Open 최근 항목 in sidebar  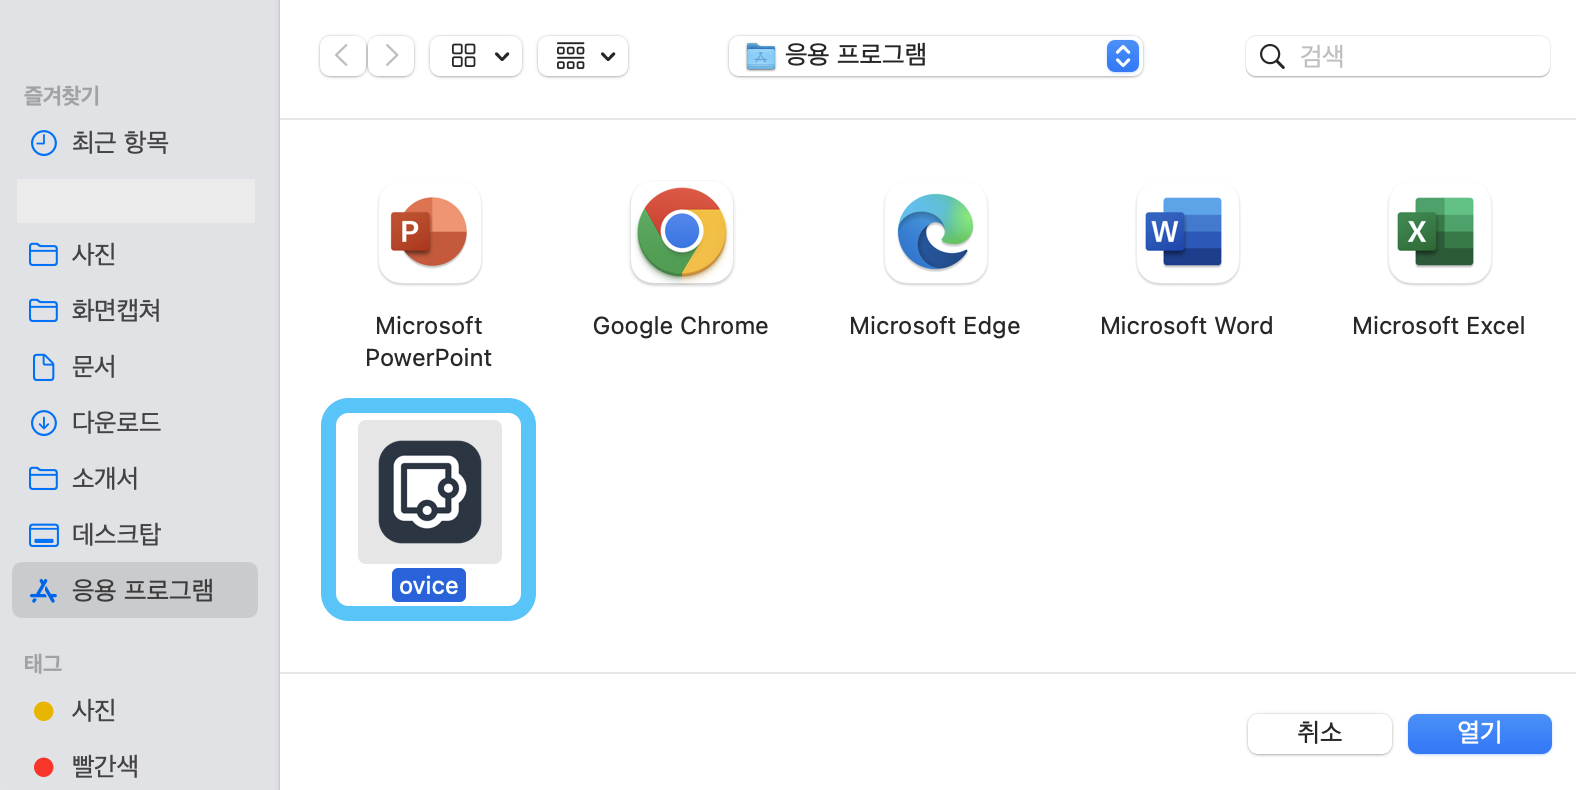point(135,143)
